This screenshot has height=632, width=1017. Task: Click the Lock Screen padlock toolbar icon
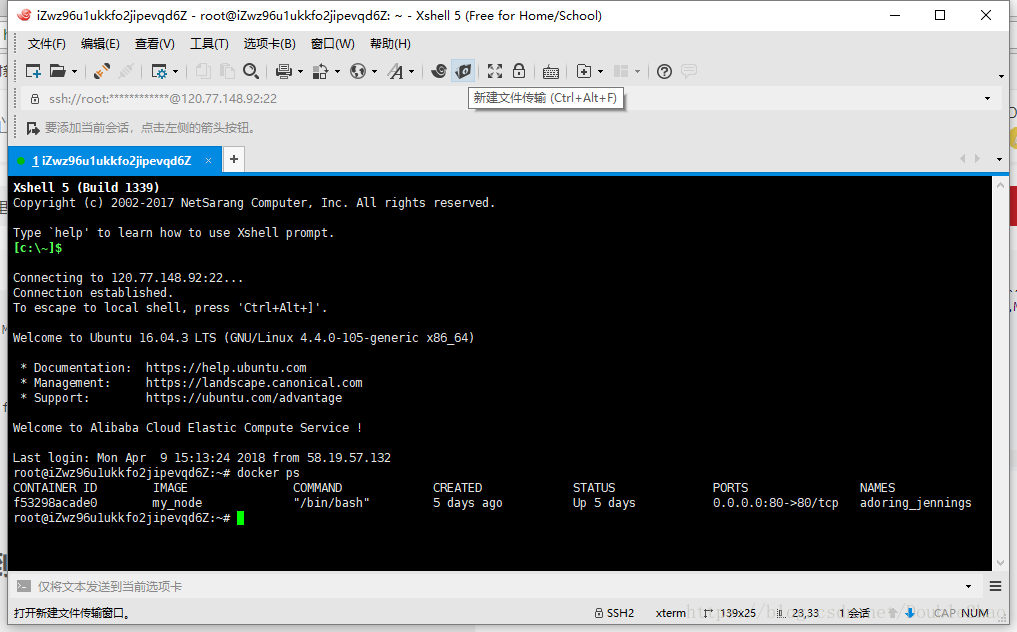coord(519,71)
